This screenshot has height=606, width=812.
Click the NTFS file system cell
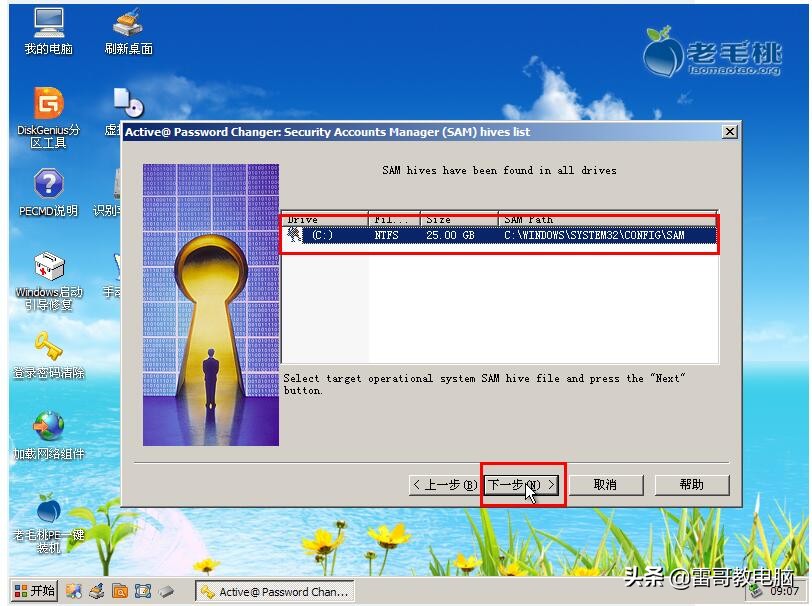tap(386, 236)
